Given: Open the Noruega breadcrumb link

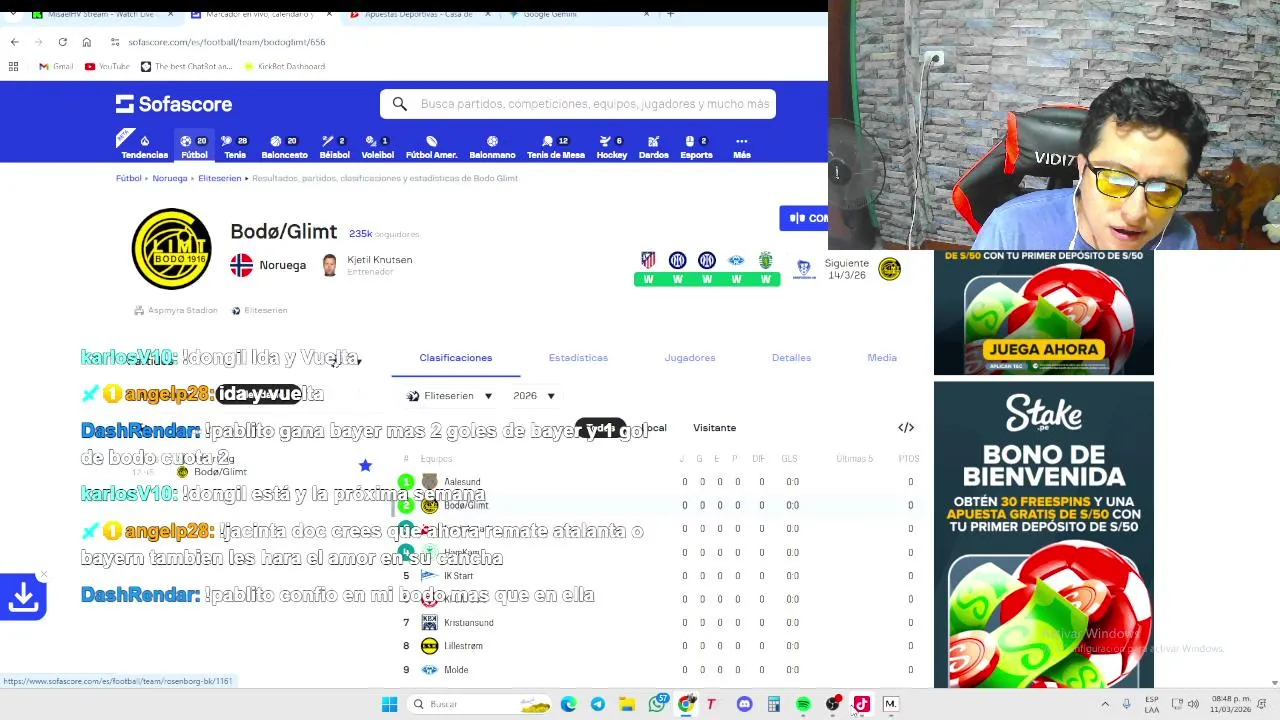Looking at the screenshot, I should [x=169, y=178].
